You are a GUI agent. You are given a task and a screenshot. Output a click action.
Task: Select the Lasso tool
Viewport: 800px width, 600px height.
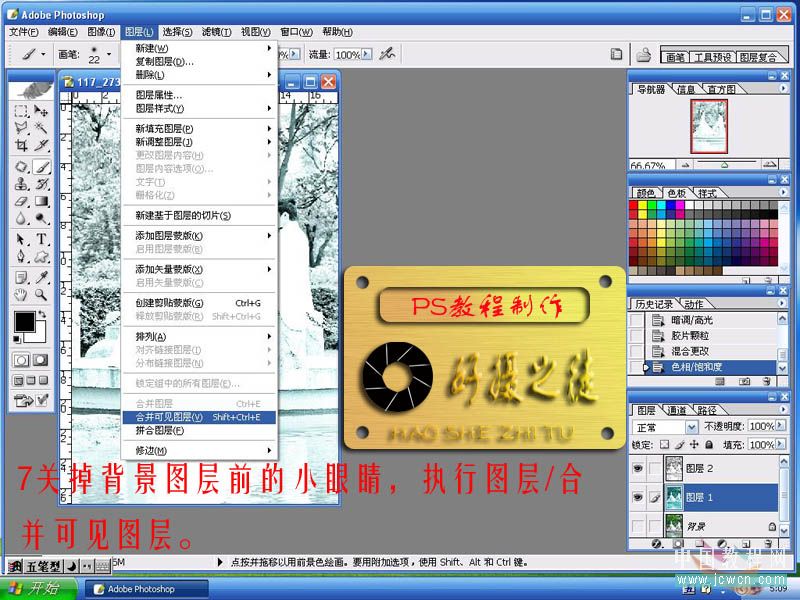click(21, 128)
